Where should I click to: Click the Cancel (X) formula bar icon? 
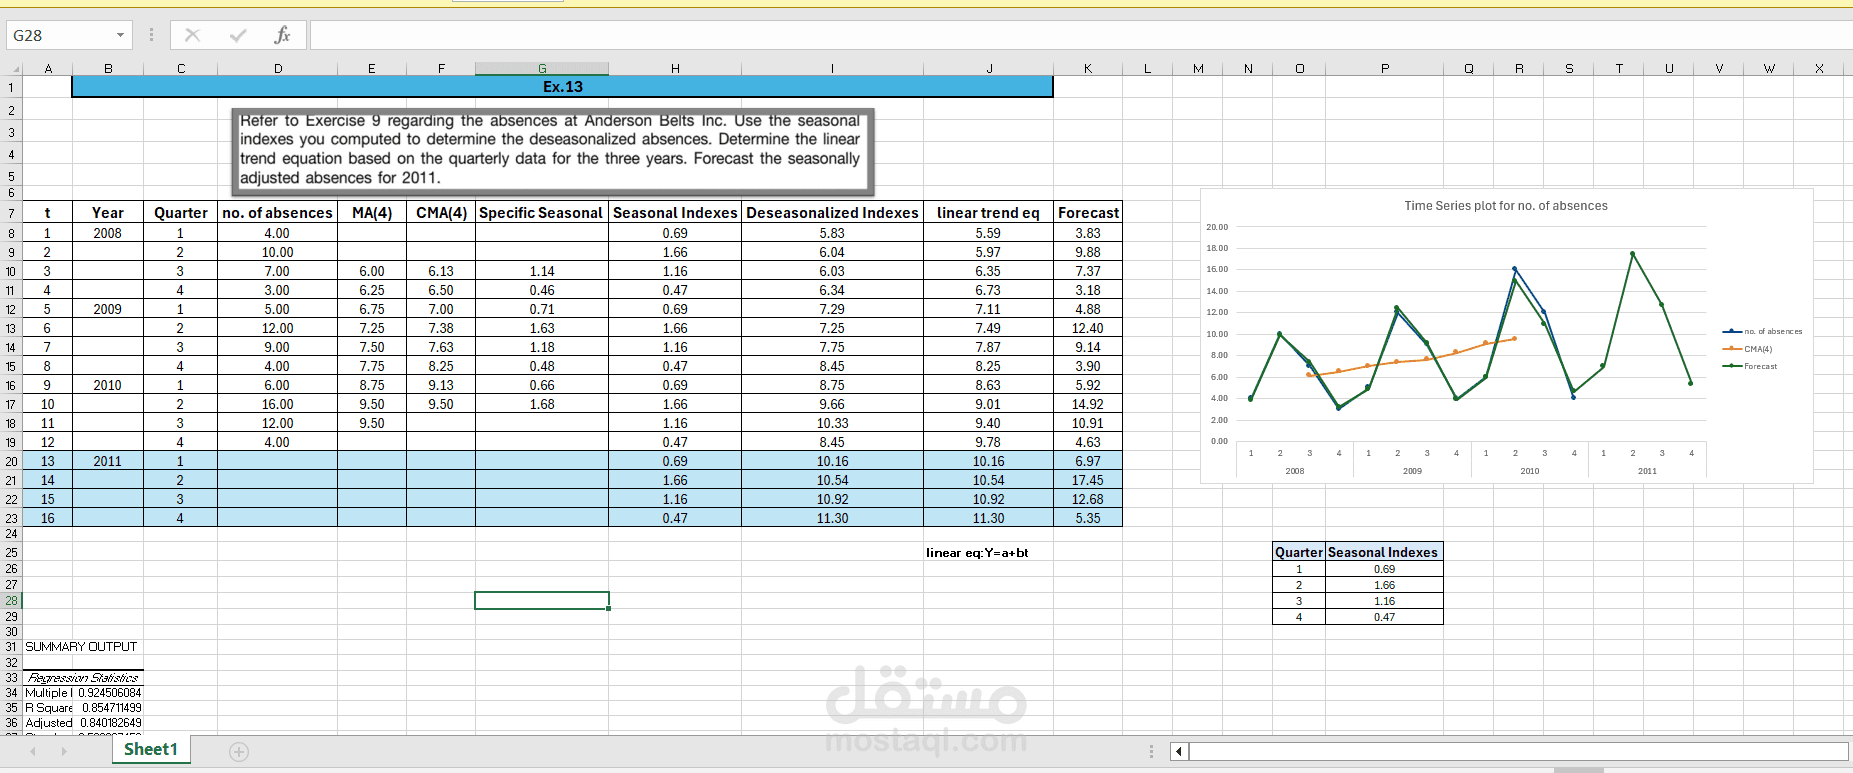pyautogui.click(x=192, y=35)
